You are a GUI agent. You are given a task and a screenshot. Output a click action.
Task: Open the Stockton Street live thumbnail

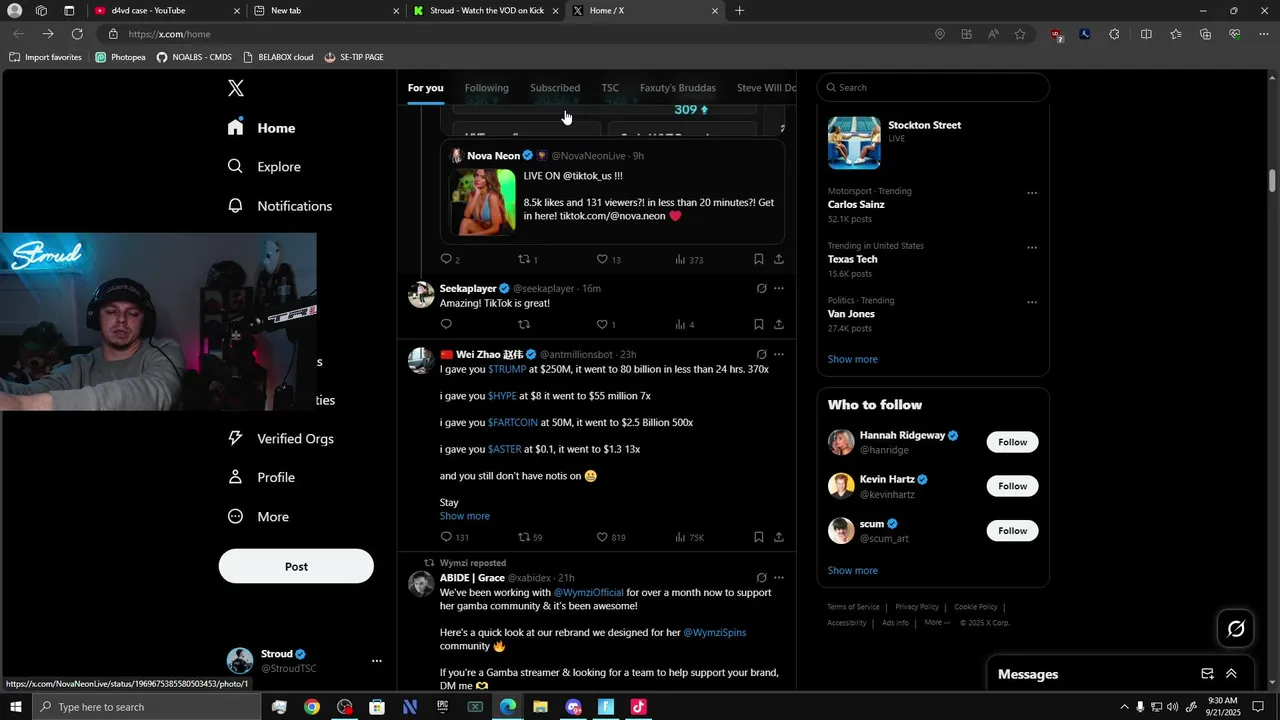(x=854, y=142)
